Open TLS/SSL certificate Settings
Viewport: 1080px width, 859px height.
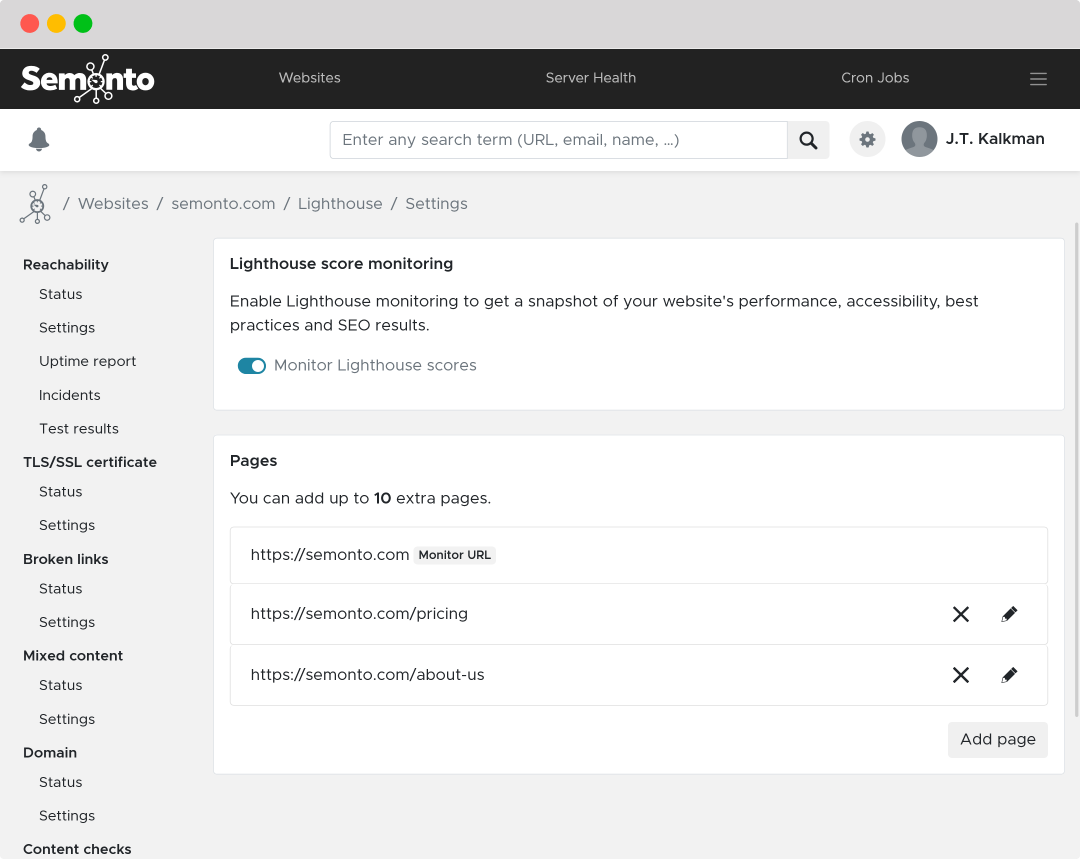click(67, 525)
